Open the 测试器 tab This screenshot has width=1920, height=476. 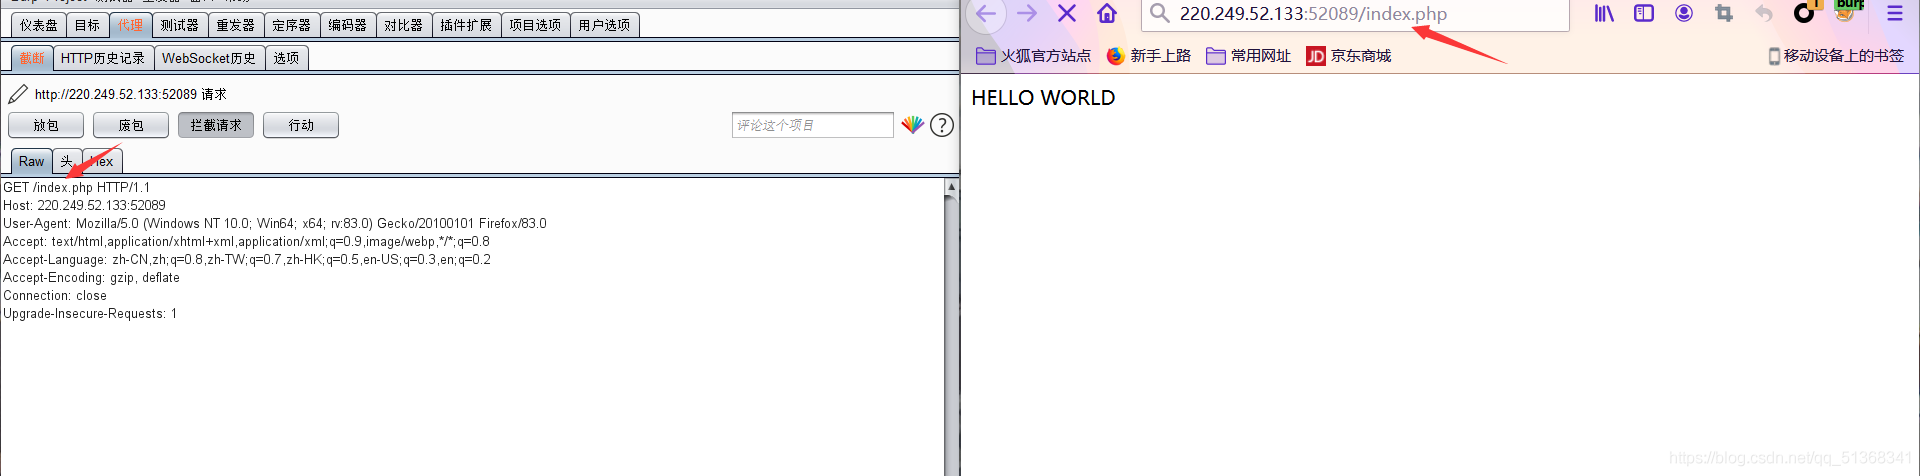180,25
